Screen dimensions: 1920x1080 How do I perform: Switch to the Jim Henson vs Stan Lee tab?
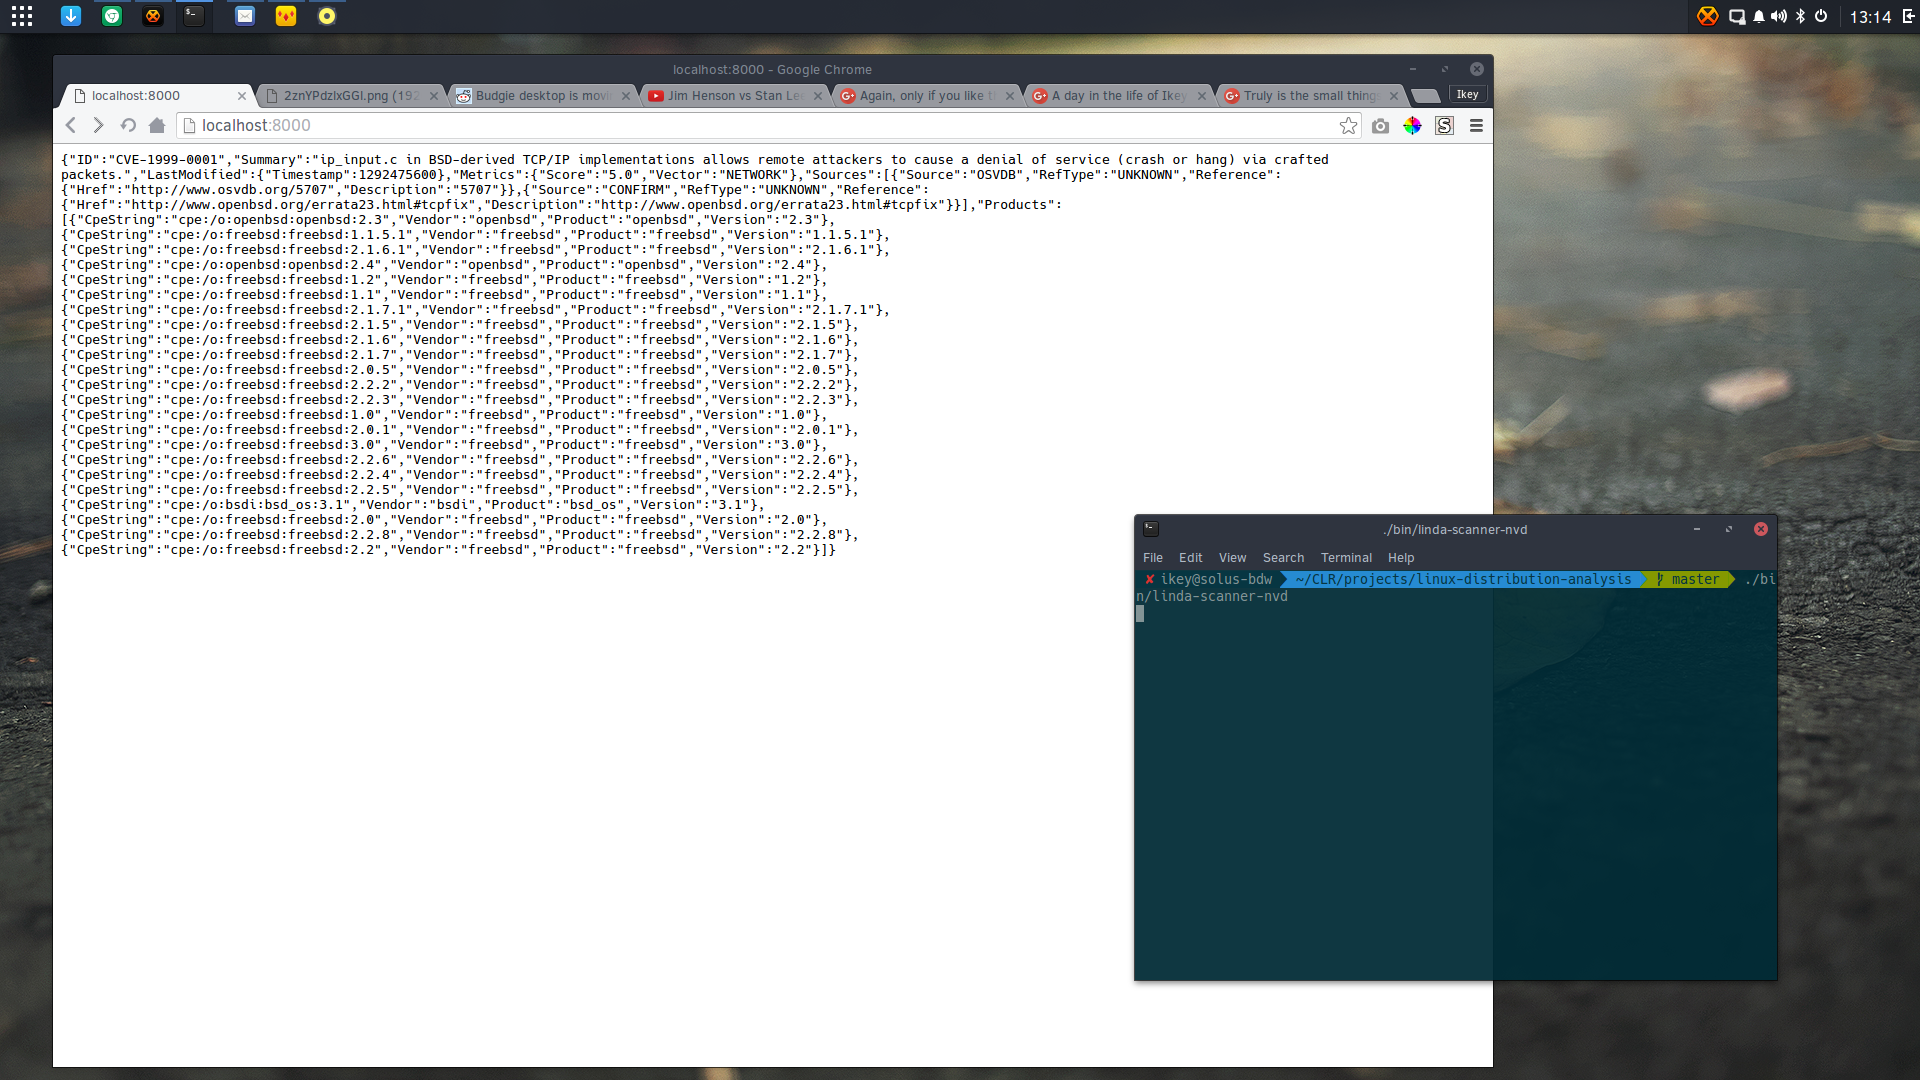734,96
